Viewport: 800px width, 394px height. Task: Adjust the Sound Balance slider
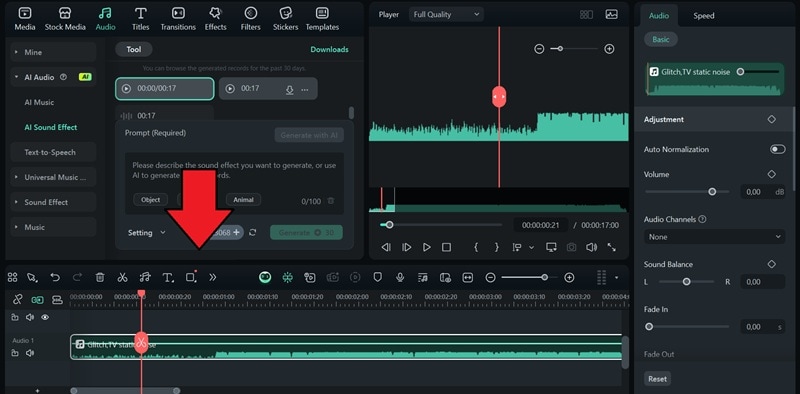click(687, 282)
